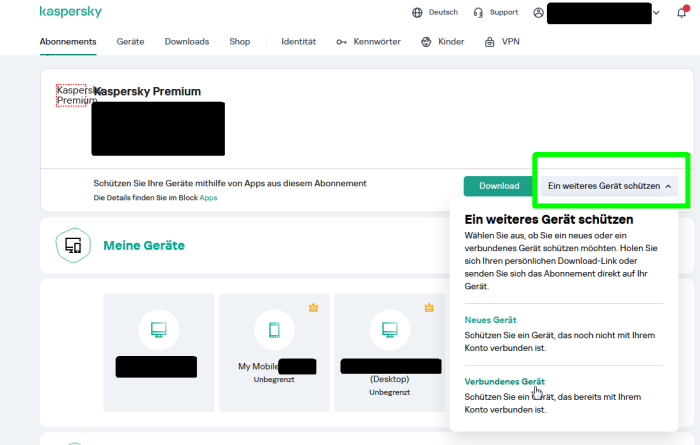Click the crown badge on My Mobile card

(313, 308)
